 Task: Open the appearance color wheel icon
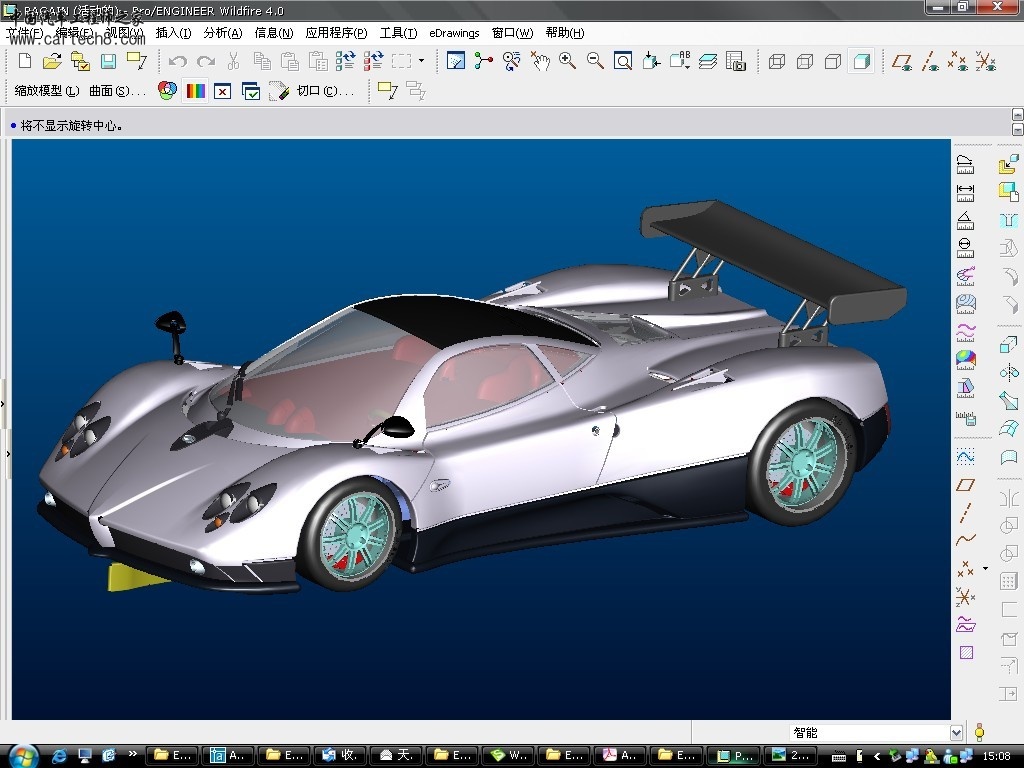click(167, 91)
